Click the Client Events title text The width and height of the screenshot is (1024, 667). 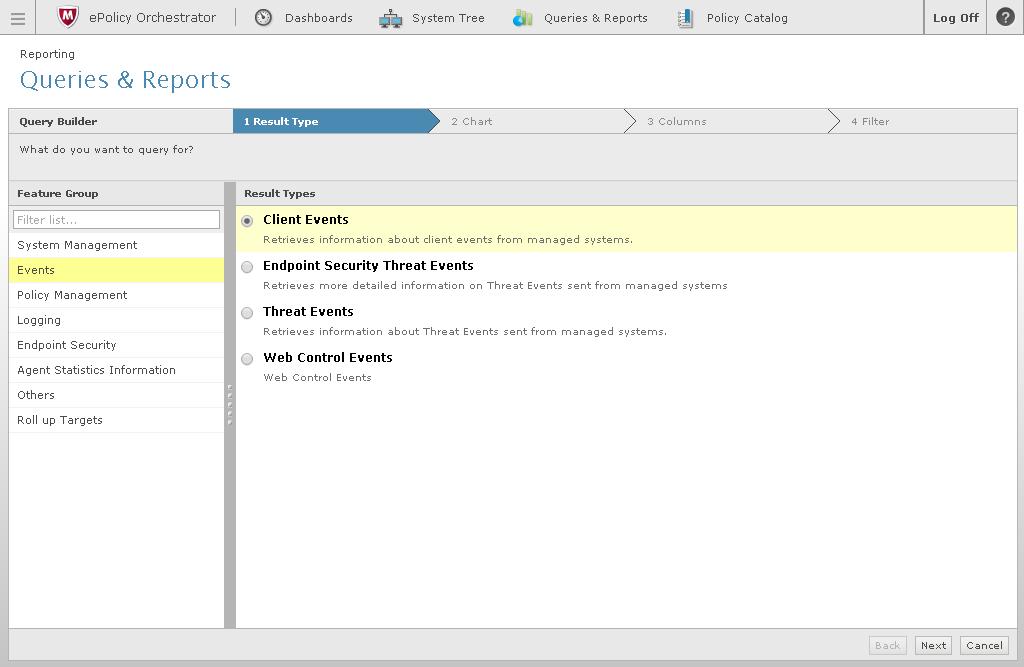coord(306,220)
